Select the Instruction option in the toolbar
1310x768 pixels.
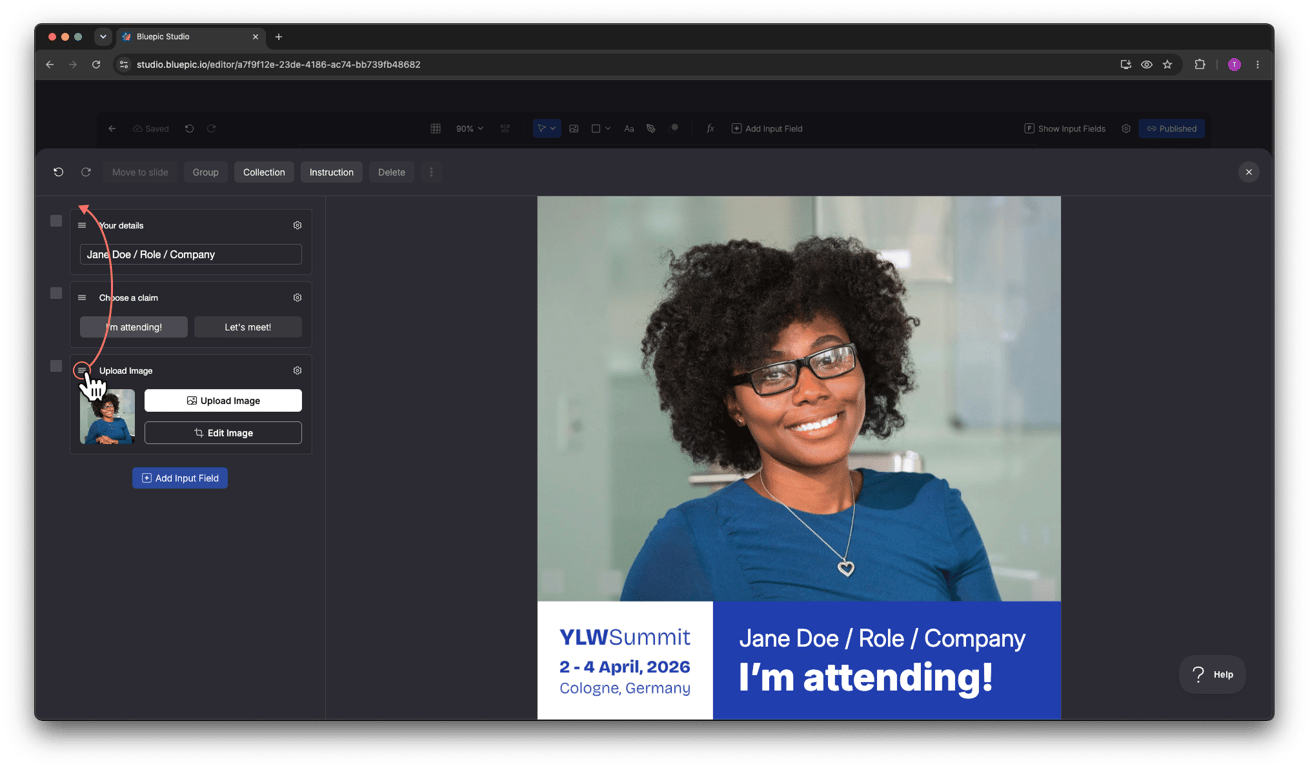coord(331,172)
